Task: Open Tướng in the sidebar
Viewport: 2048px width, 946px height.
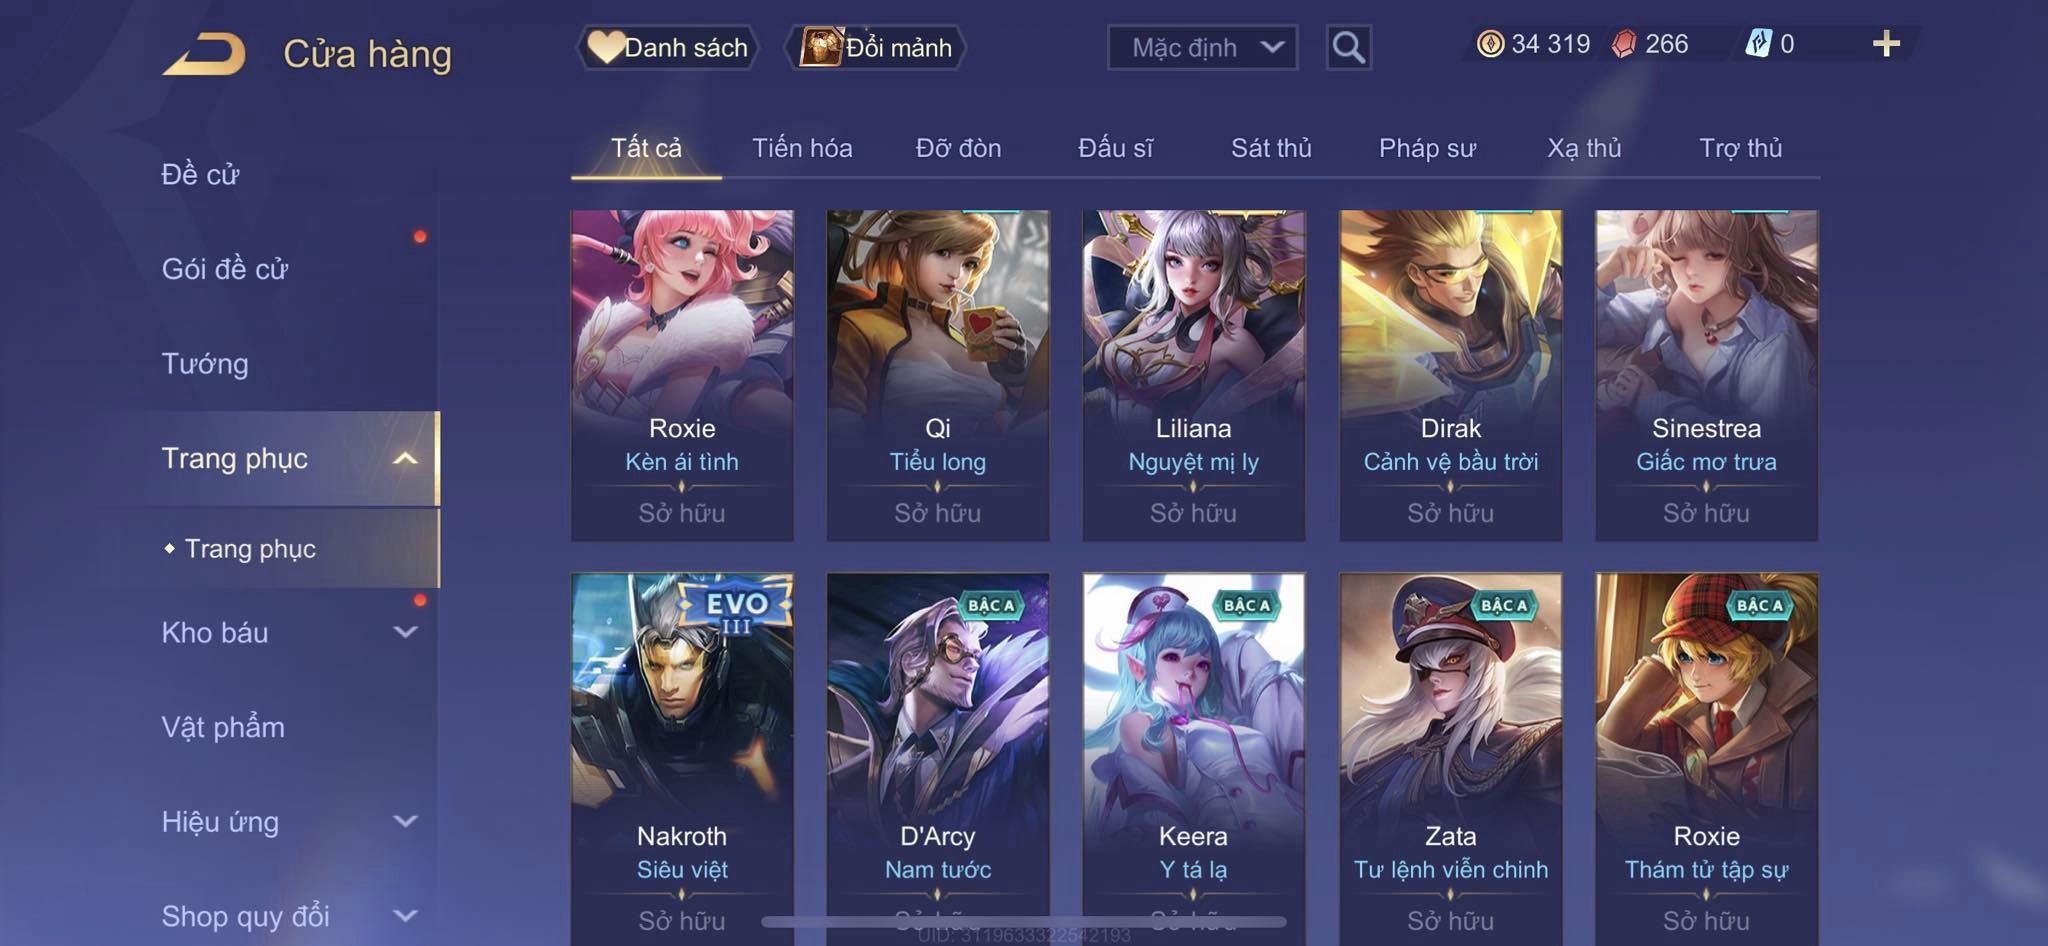Action: coord(205,364)
